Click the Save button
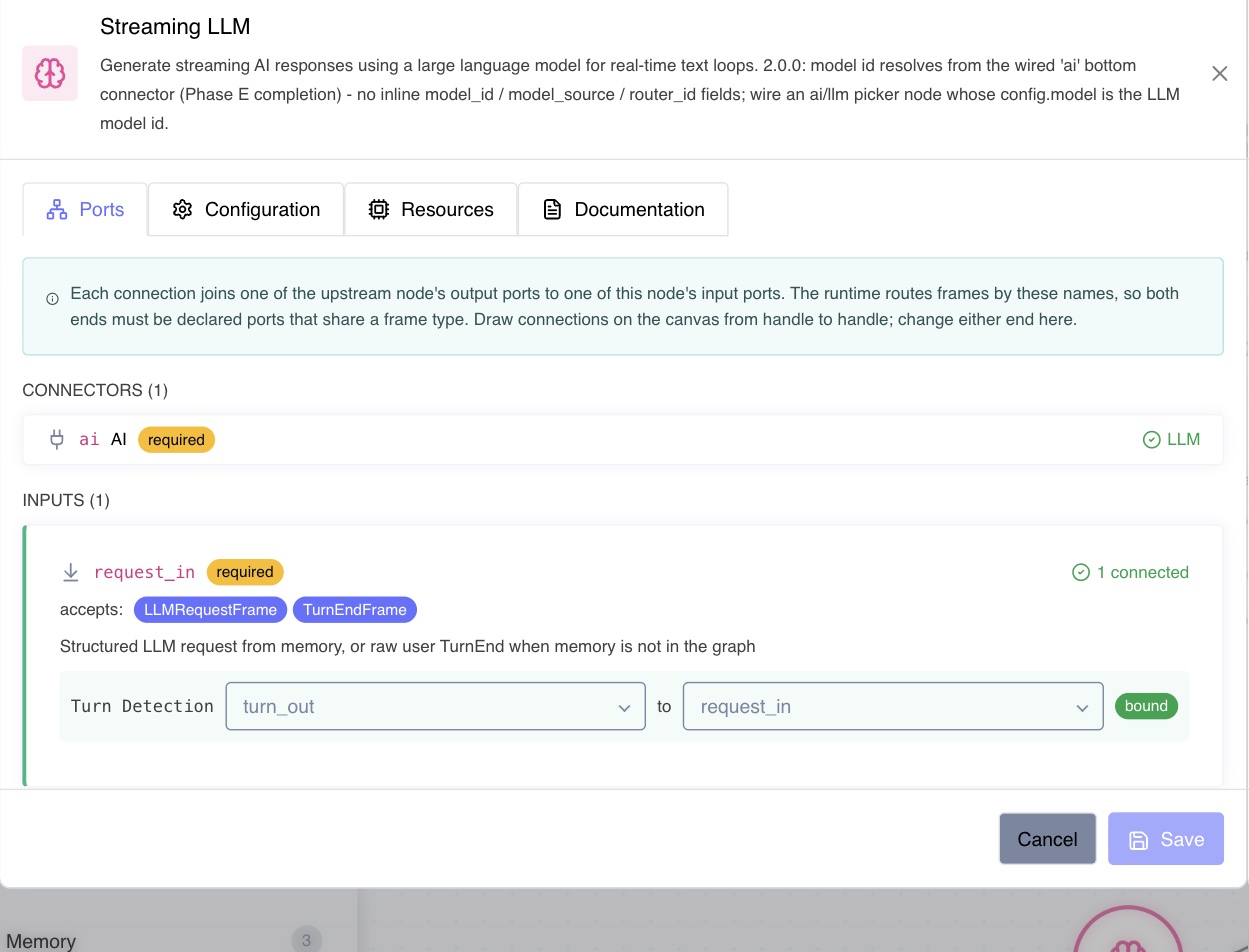 (1166, 839)
